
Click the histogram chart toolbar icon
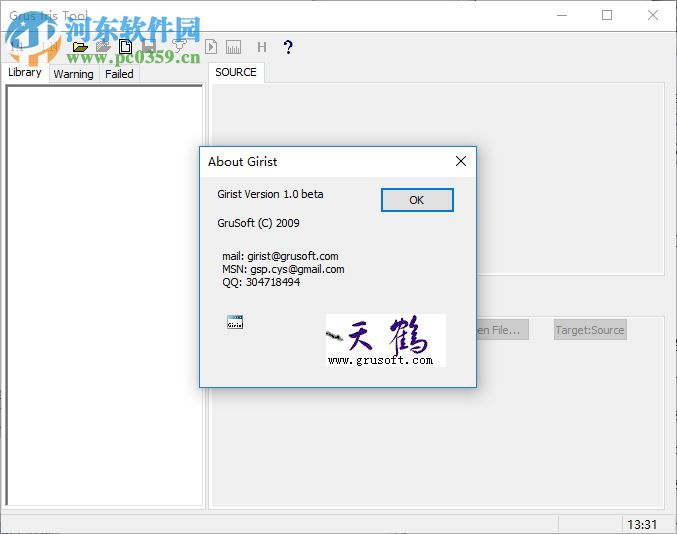(x=234, y=47)
